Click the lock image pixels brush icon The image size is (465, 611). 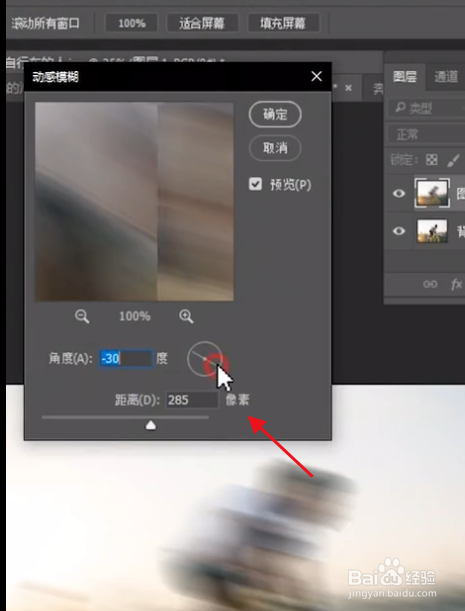pyautogui.click(x=453, y=160)
